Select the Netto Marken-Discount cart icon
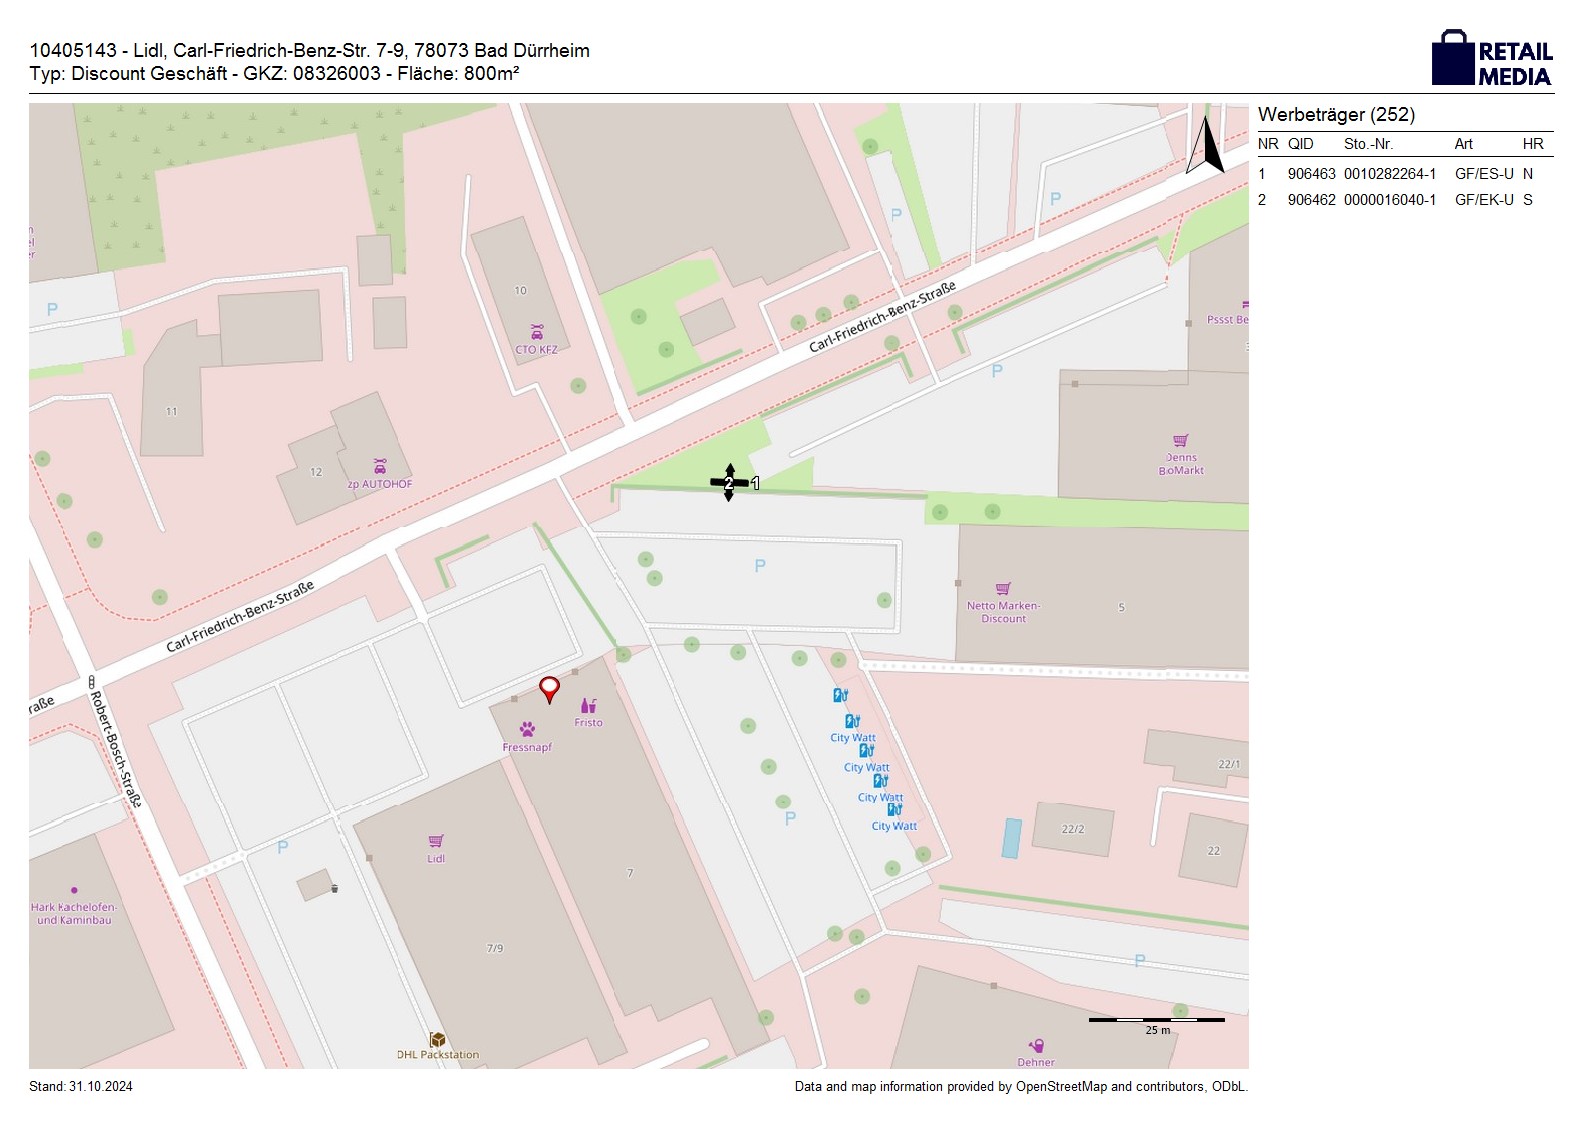The image size is (1587, 1123). click(x=1003, y=589)
